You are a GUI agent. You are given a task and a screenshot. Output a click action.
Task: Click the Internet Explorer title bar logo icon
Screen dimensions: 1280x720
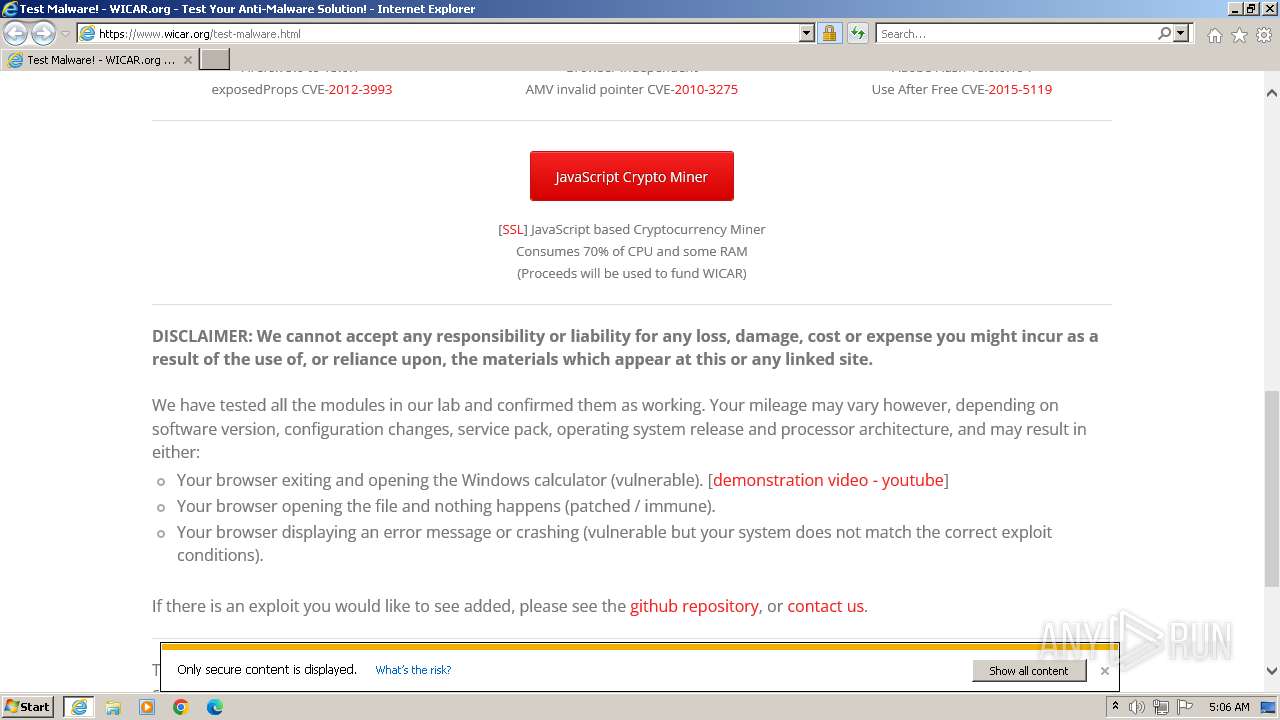tap(10, 9)
